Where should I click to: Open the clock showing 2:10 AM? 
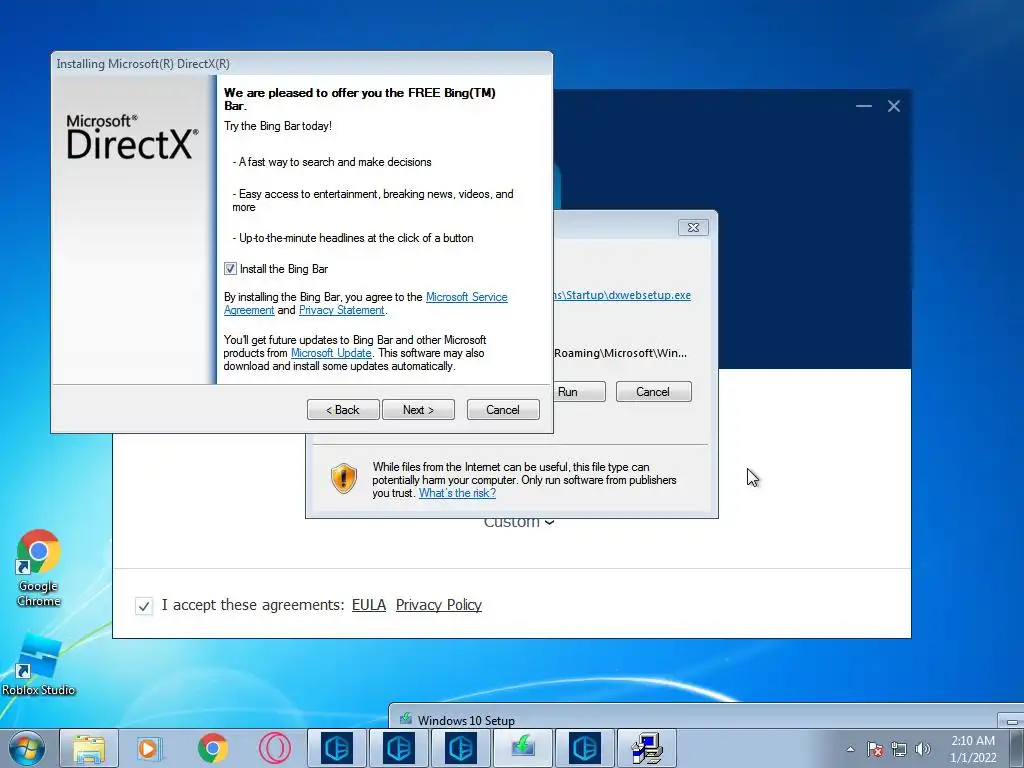tap(973, 749)
